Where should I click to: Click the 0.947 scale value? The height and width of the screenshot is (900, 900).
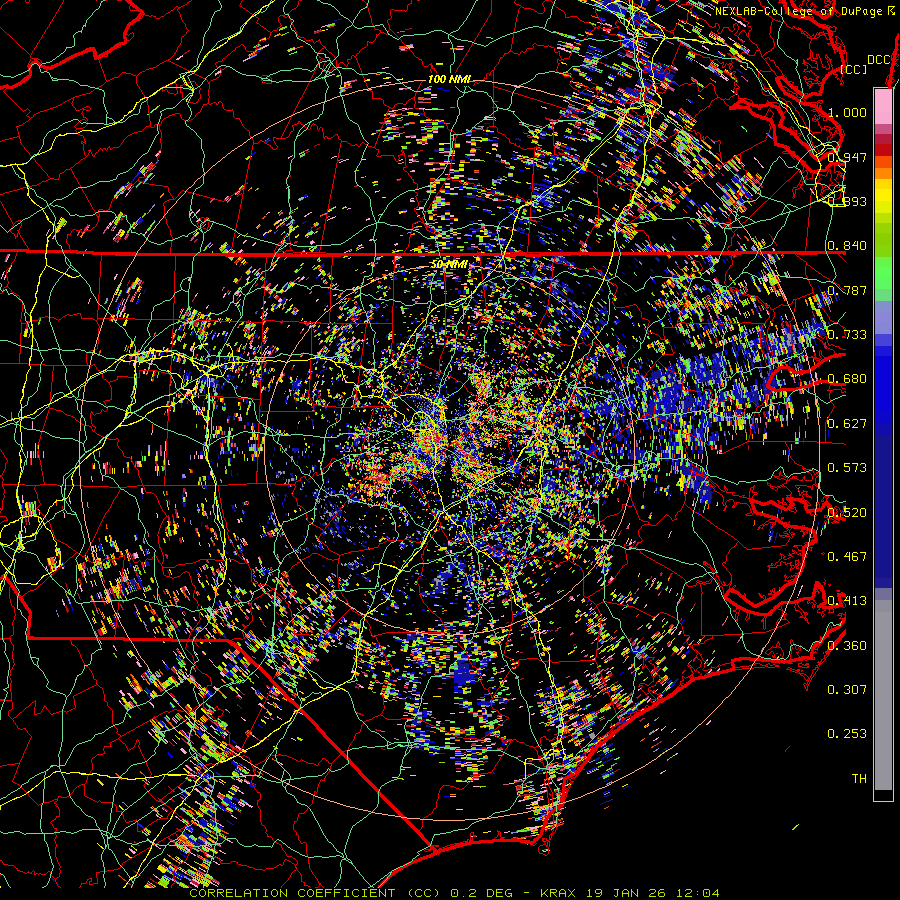click(x=847, y=157)
